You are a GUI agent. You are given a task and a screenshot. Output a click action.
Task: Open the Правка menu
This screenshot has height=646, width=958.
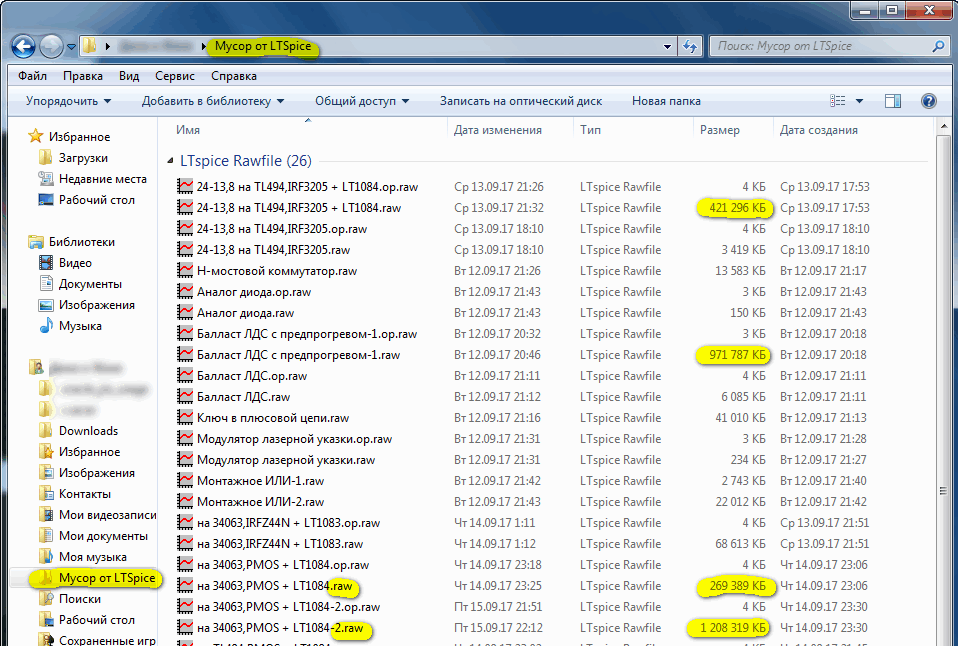[82, 76]
